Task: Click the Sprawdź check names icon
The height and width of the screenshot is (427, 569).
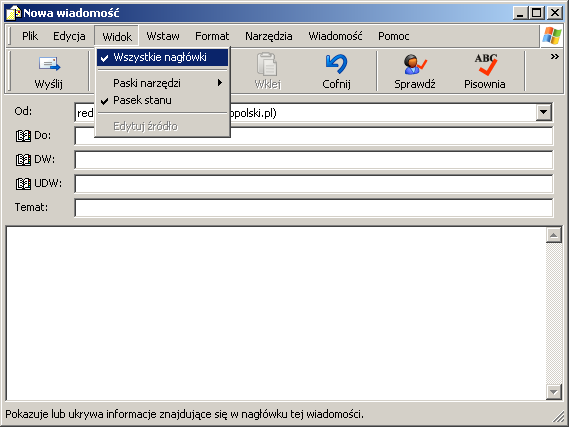Action: [x=415, y=64]
